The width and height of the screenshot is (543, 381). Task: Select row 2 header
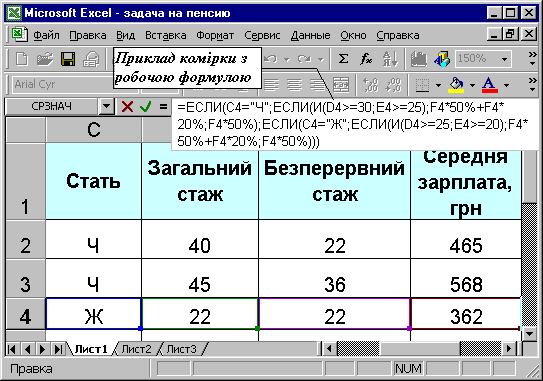coord(25,239)
